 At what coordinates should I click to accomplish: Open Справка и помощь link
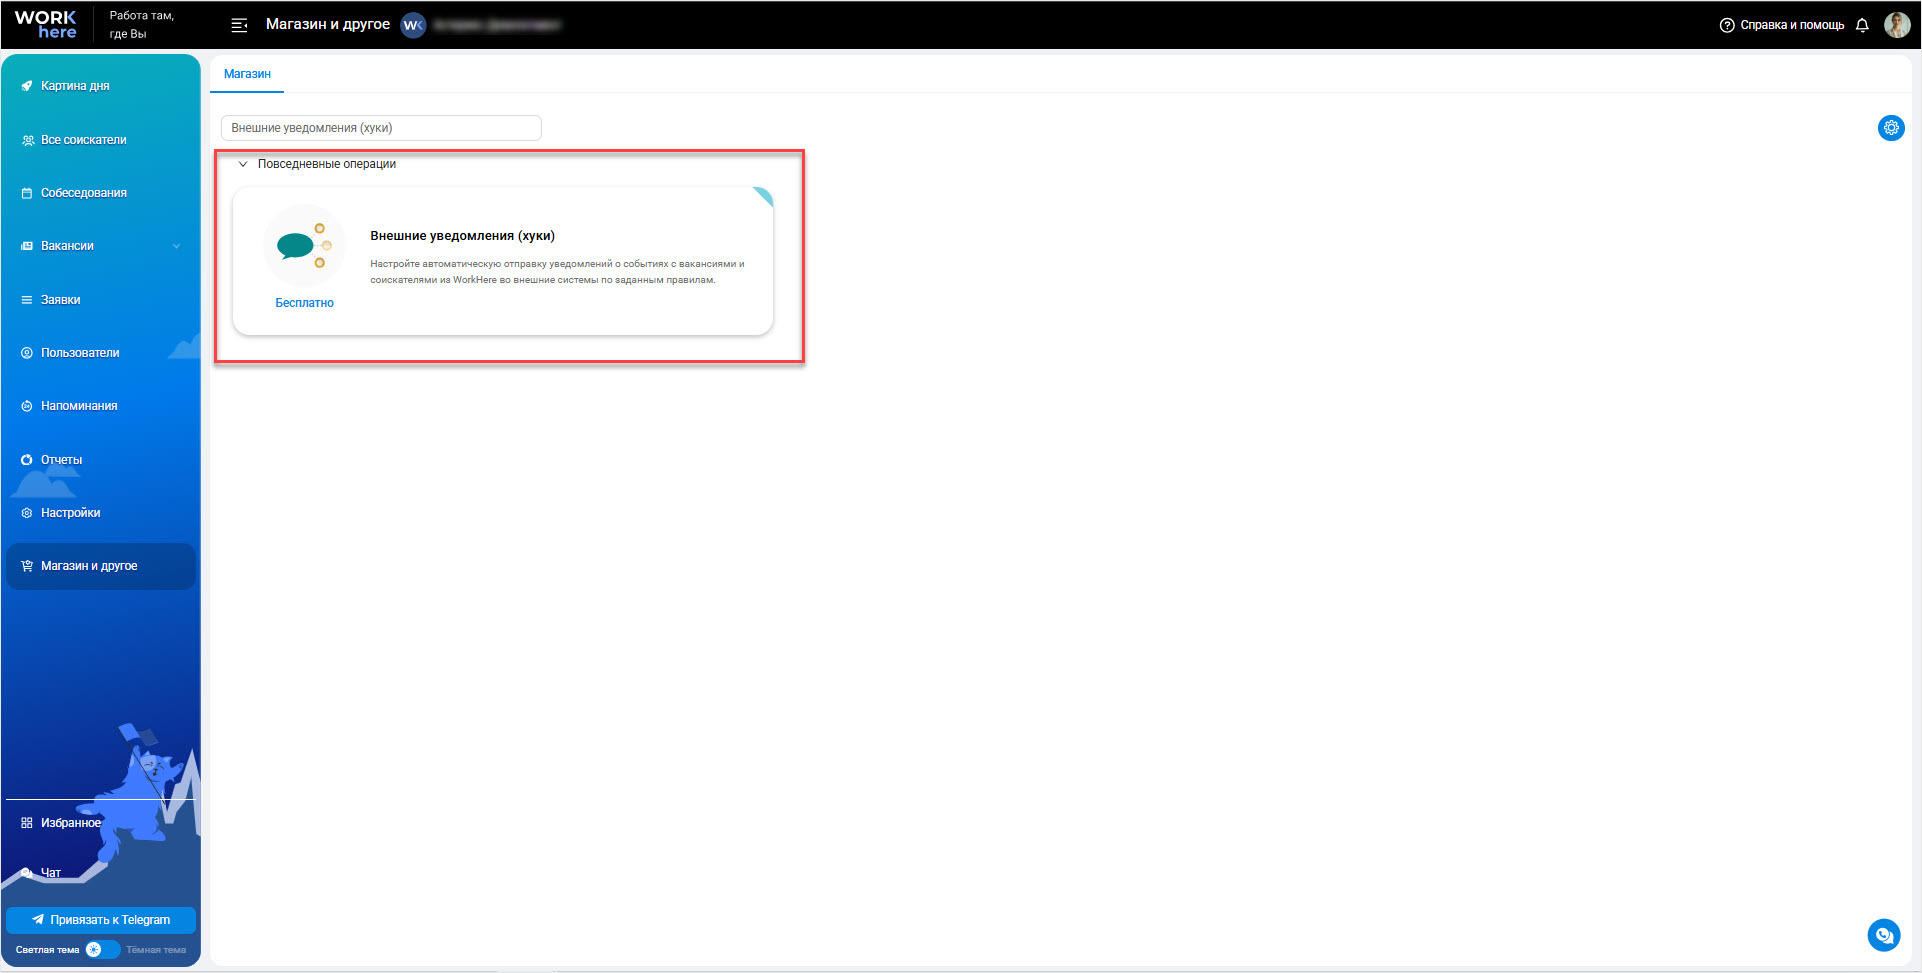click(1792, 25)
